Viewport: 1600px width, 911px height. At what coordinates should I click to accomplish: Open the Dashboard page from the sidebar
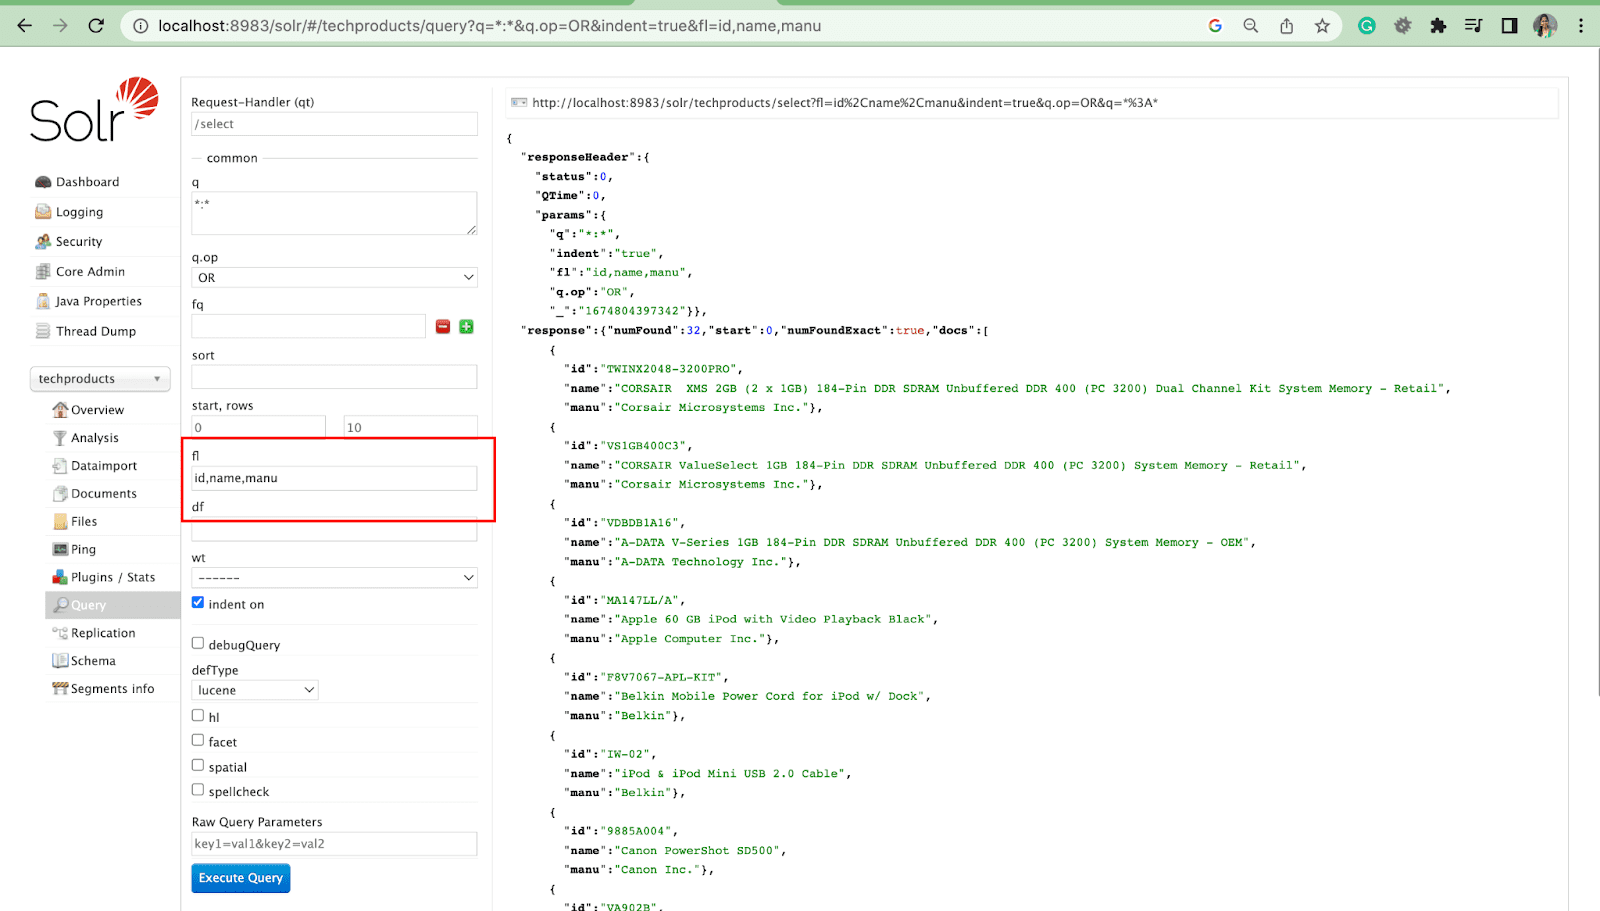point(87,182)
